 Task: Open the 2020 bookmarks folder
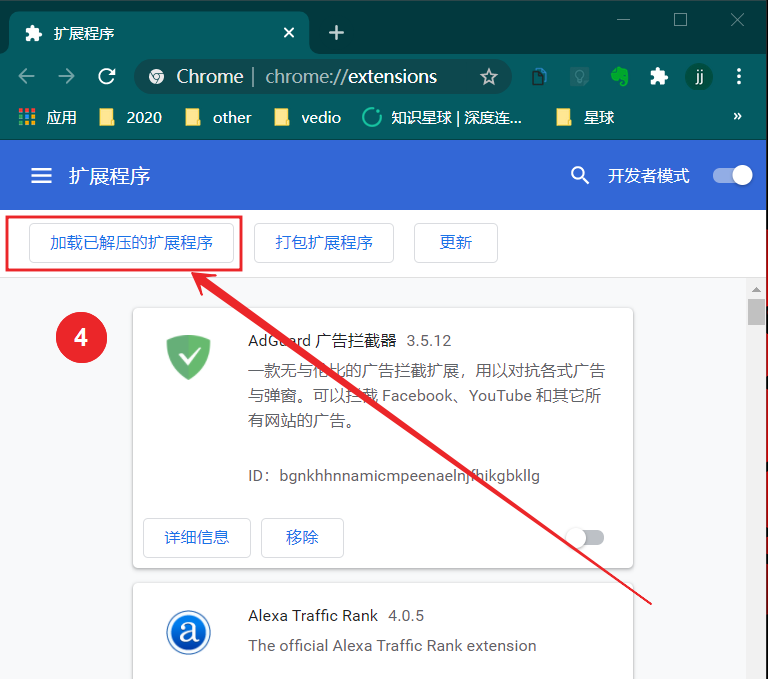click(x=131, y=117)
